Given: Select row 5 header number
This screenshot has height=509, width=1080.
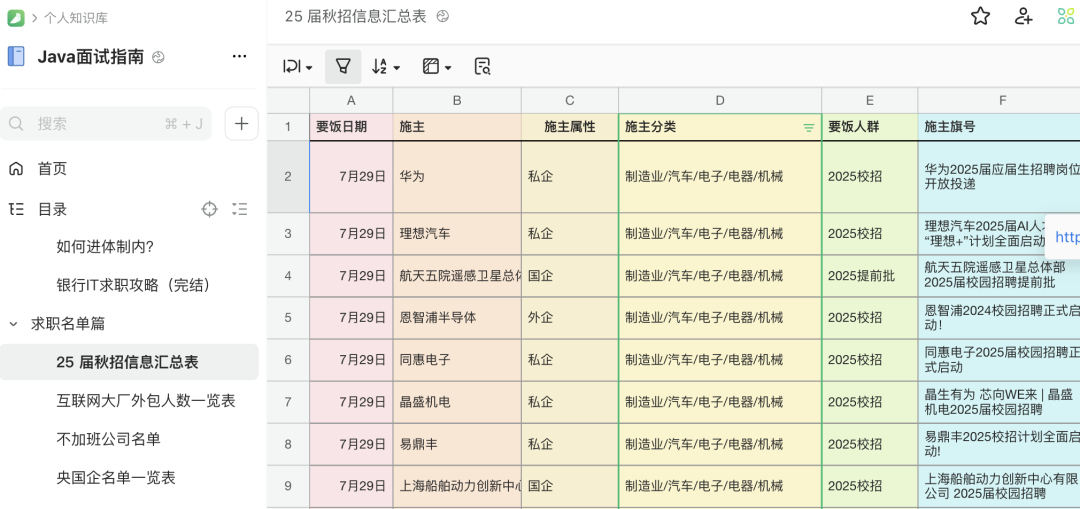Looking at the screenshot, I should 288,318.
